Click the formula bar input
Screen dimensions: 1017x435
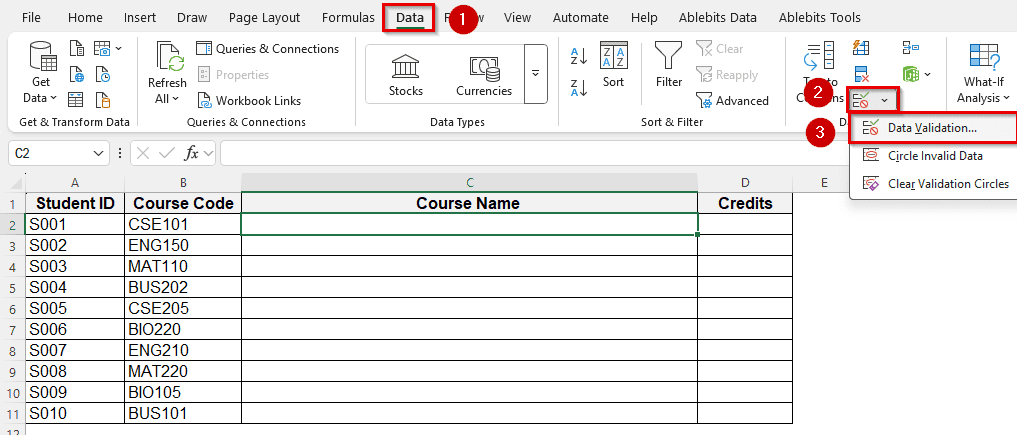534,154
